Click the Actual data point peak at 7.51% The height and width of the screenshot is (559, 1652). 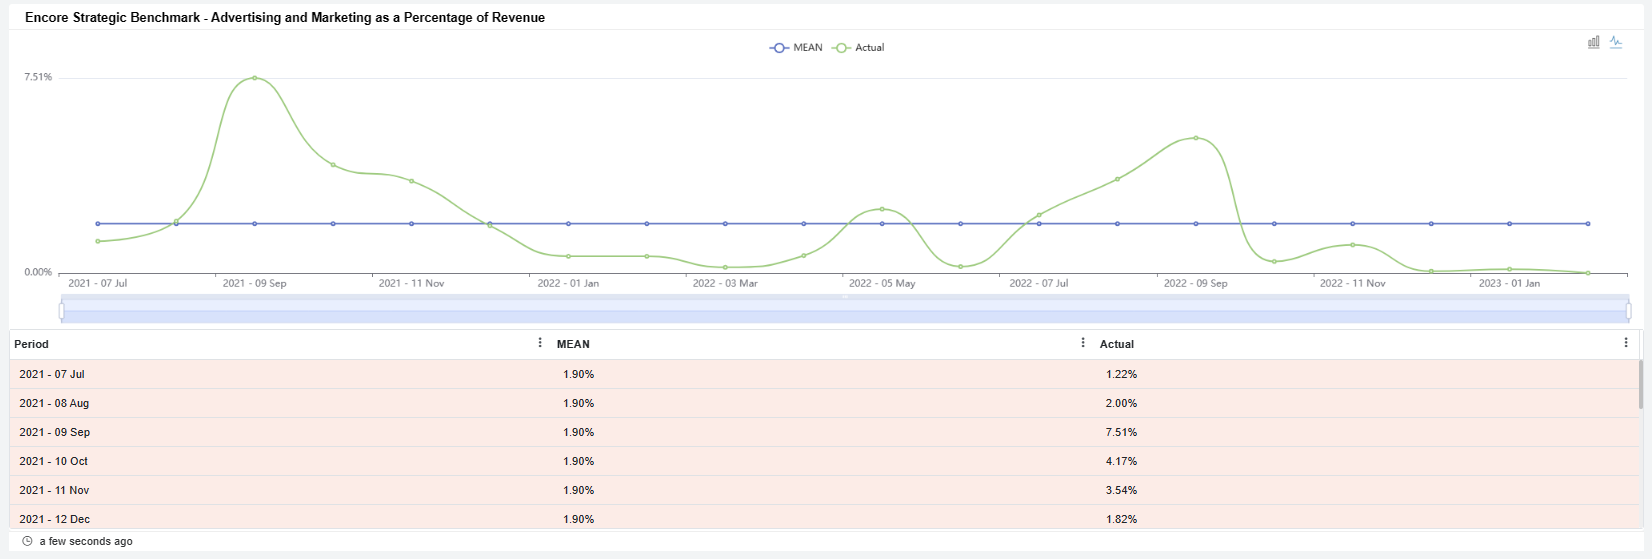(x=255, y=78)
